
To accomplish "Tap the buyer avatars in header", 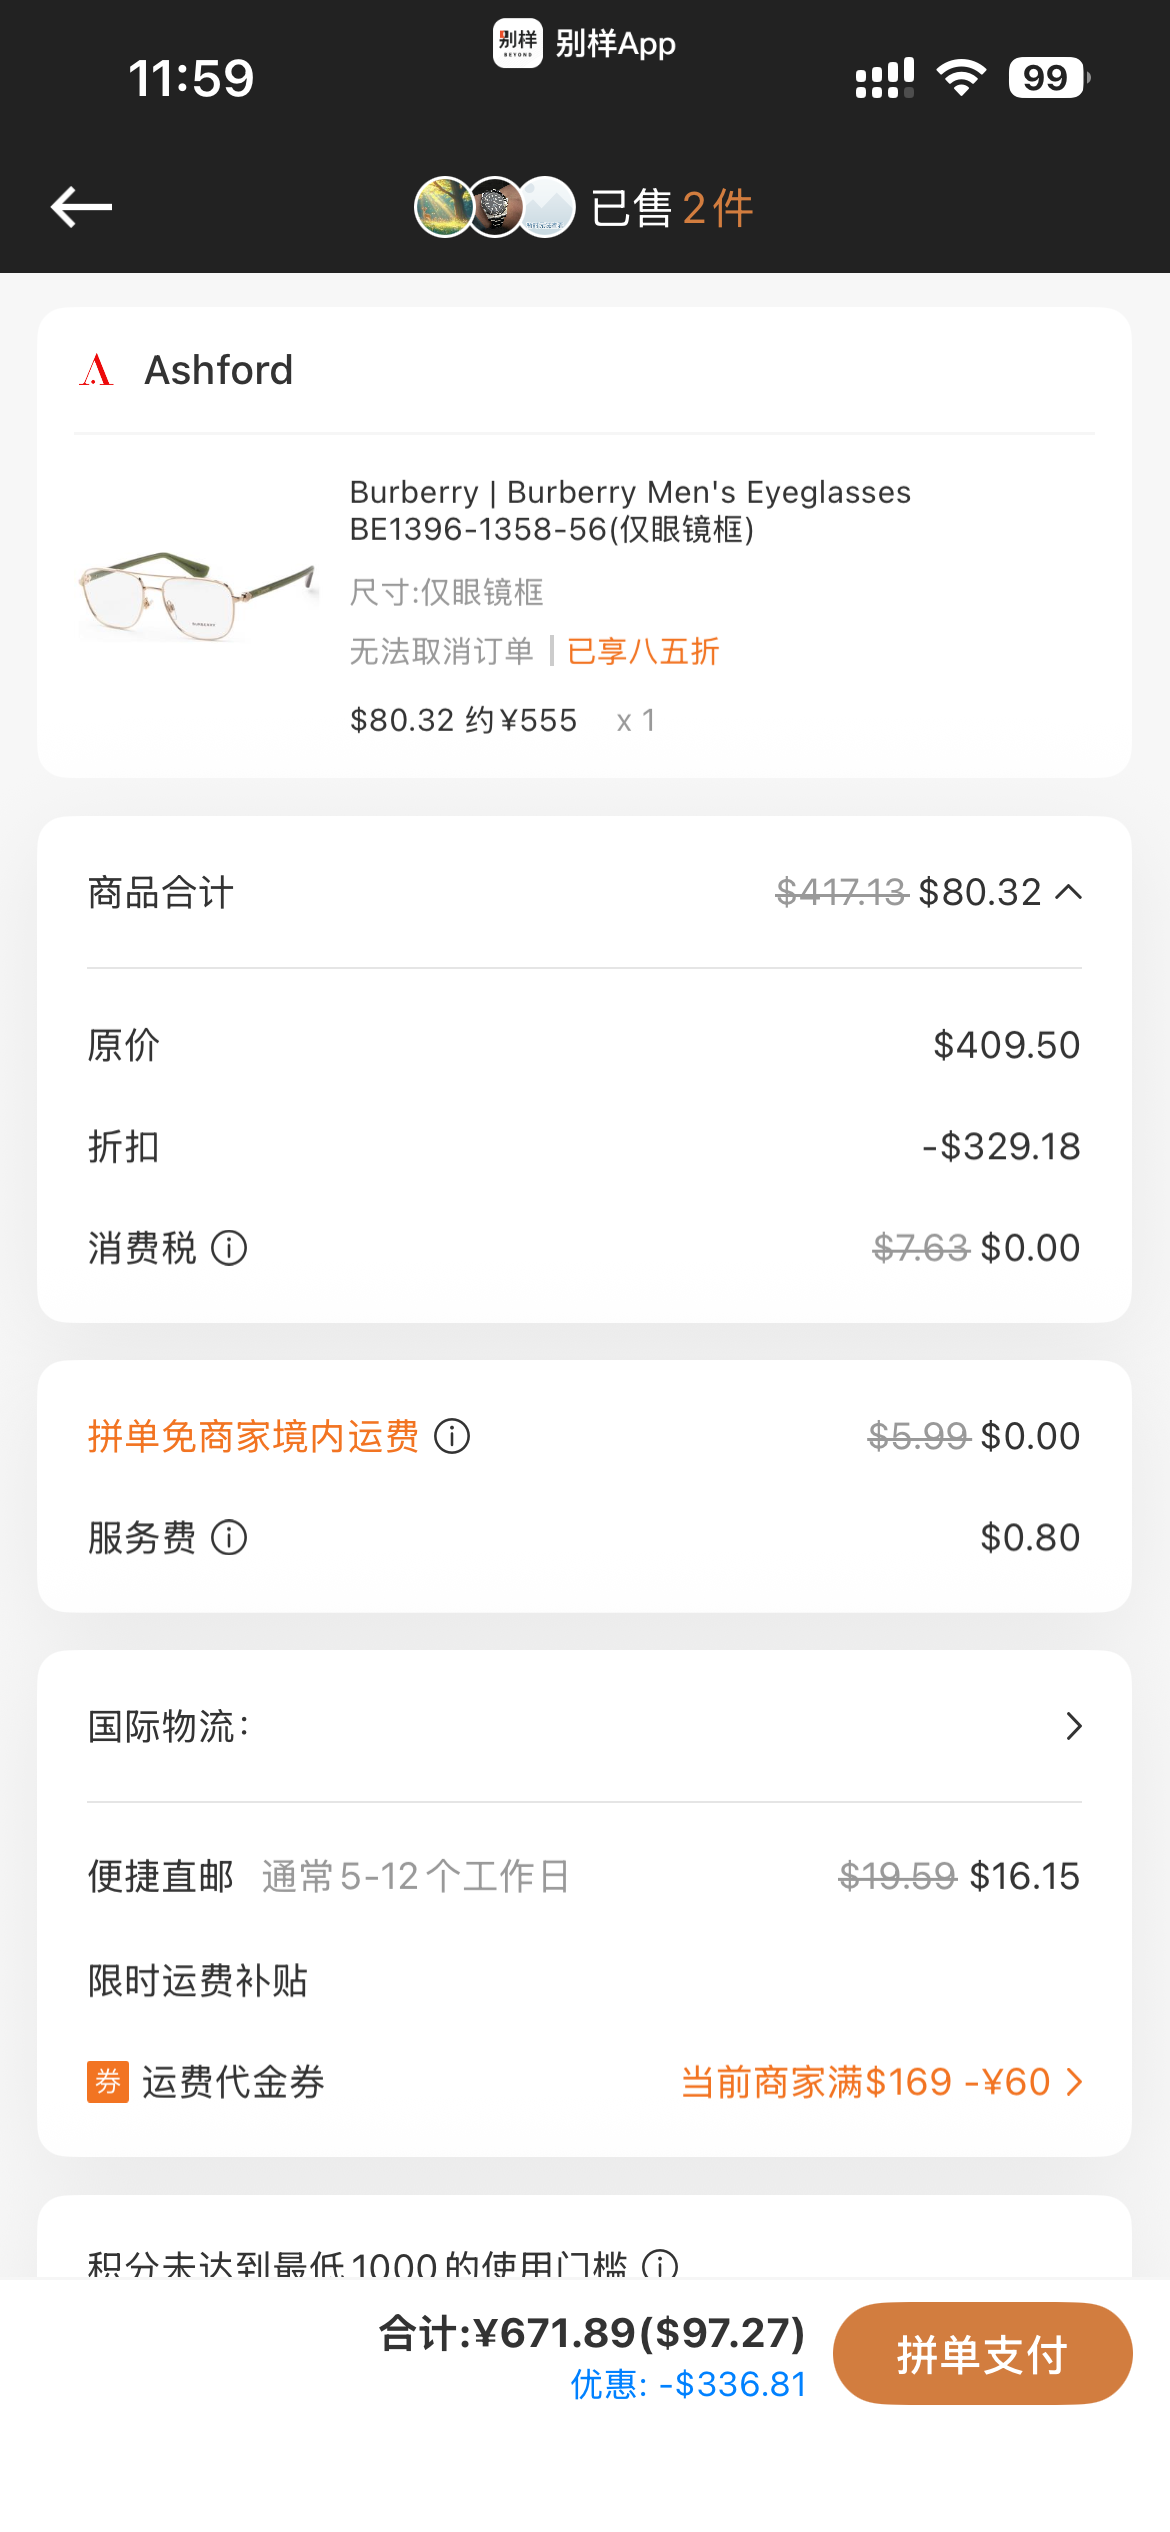I will click(495, 207).
